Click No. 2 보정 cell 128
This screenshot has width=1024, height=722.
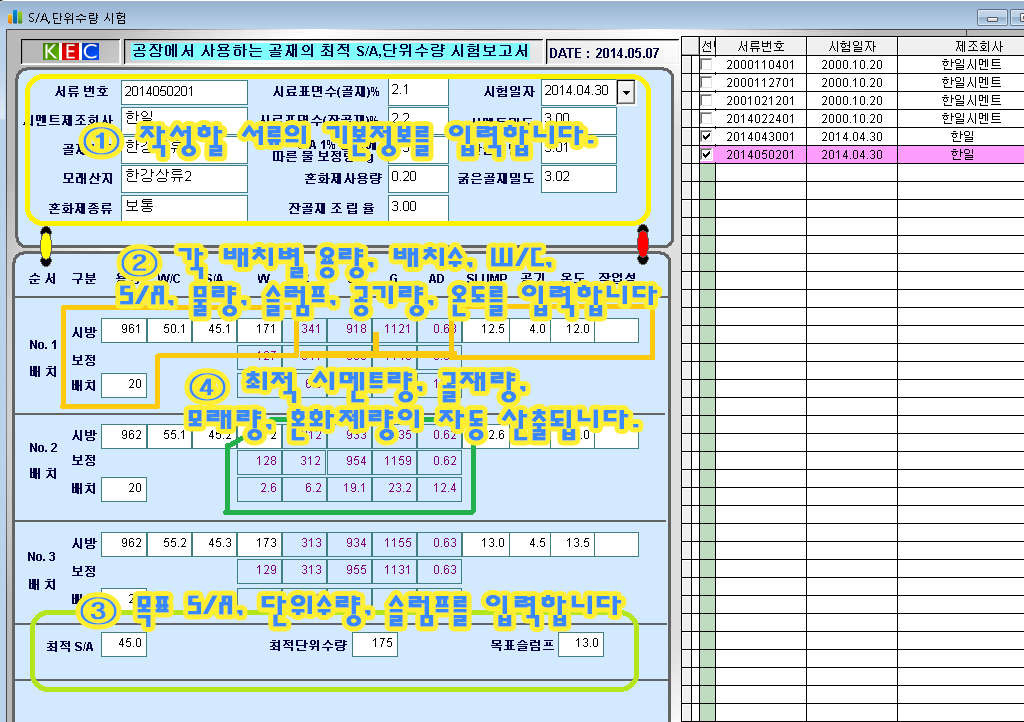point(259,462)
